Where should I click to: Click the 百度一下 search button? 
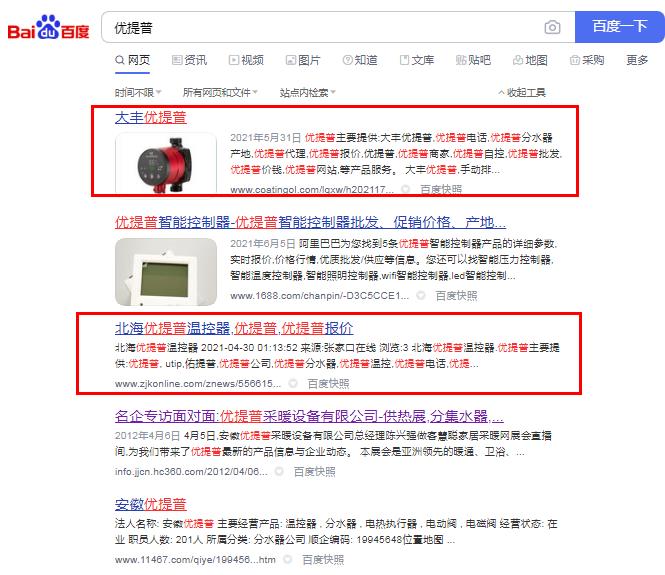[x=619, y=27]
